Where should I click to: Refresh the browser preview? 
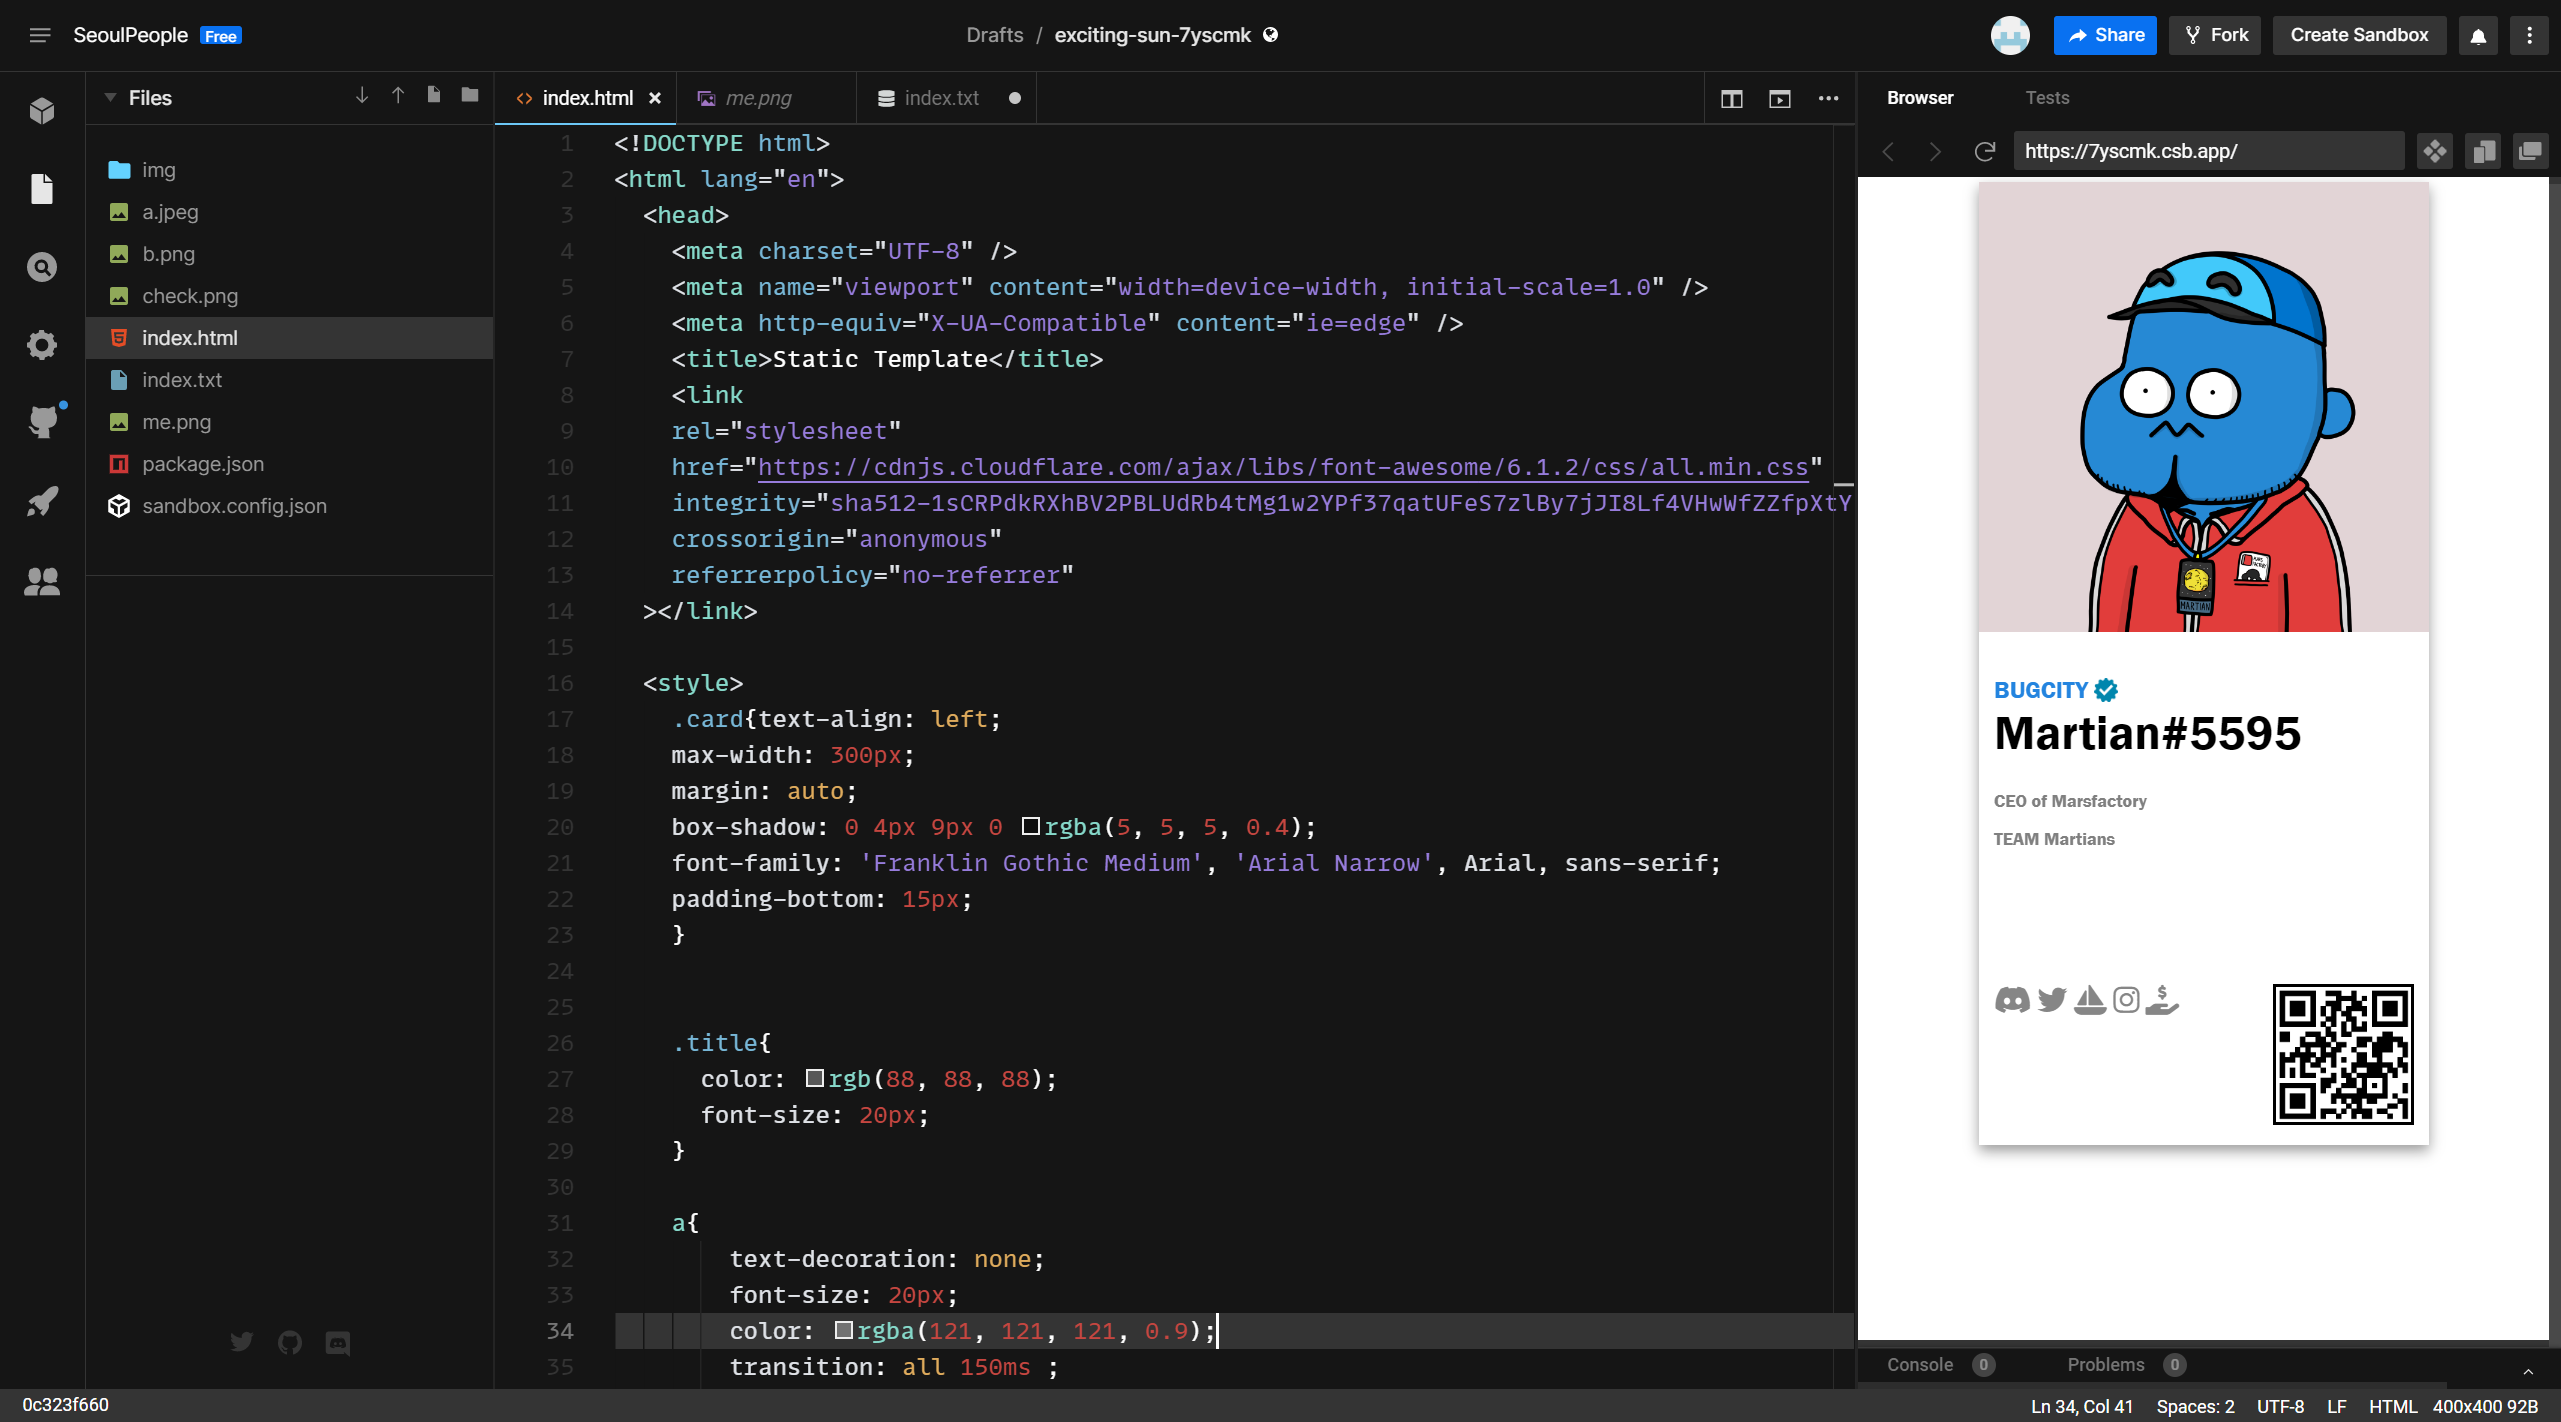[1985, 151]
